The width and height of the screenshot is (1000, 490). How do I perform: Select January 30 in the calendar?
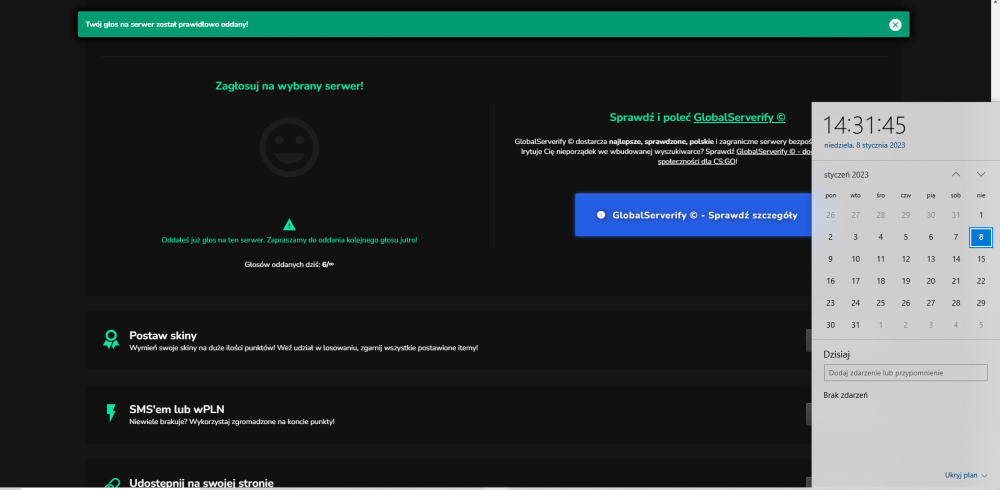pos(830,325)
